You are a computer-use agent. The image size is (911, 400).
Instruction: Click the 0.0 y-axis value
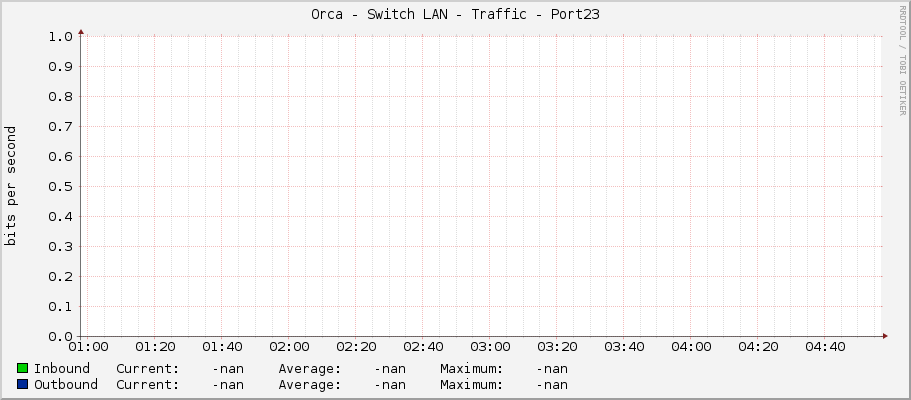click(60, 337)
